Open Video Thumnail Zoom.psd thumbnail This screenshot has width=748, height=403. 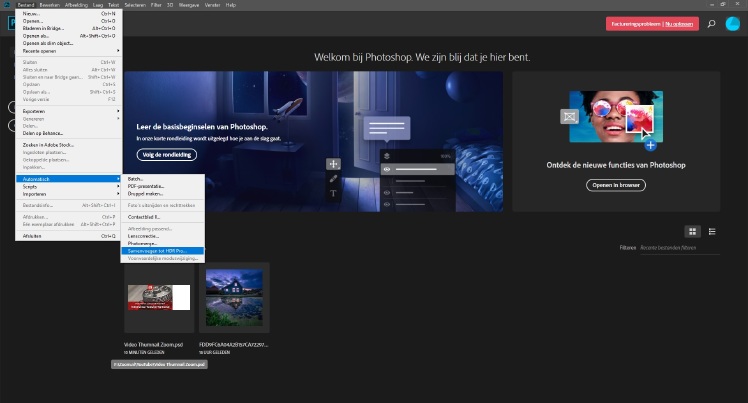(159, 298)
